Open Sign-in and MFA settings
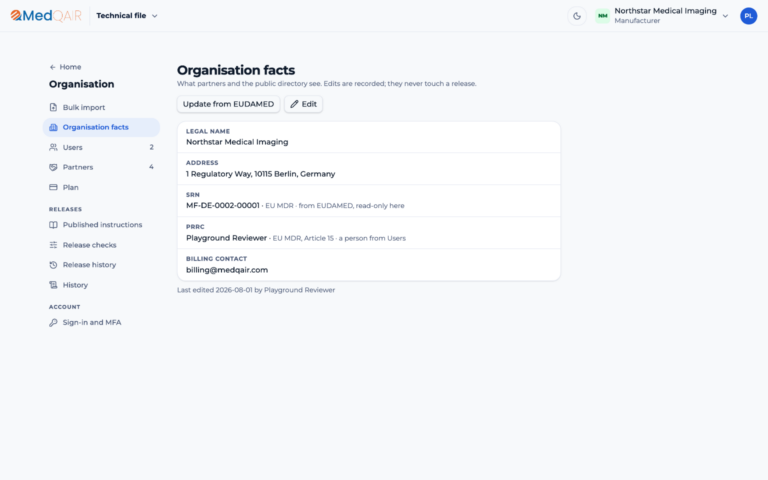 click(x=101, y=323)
